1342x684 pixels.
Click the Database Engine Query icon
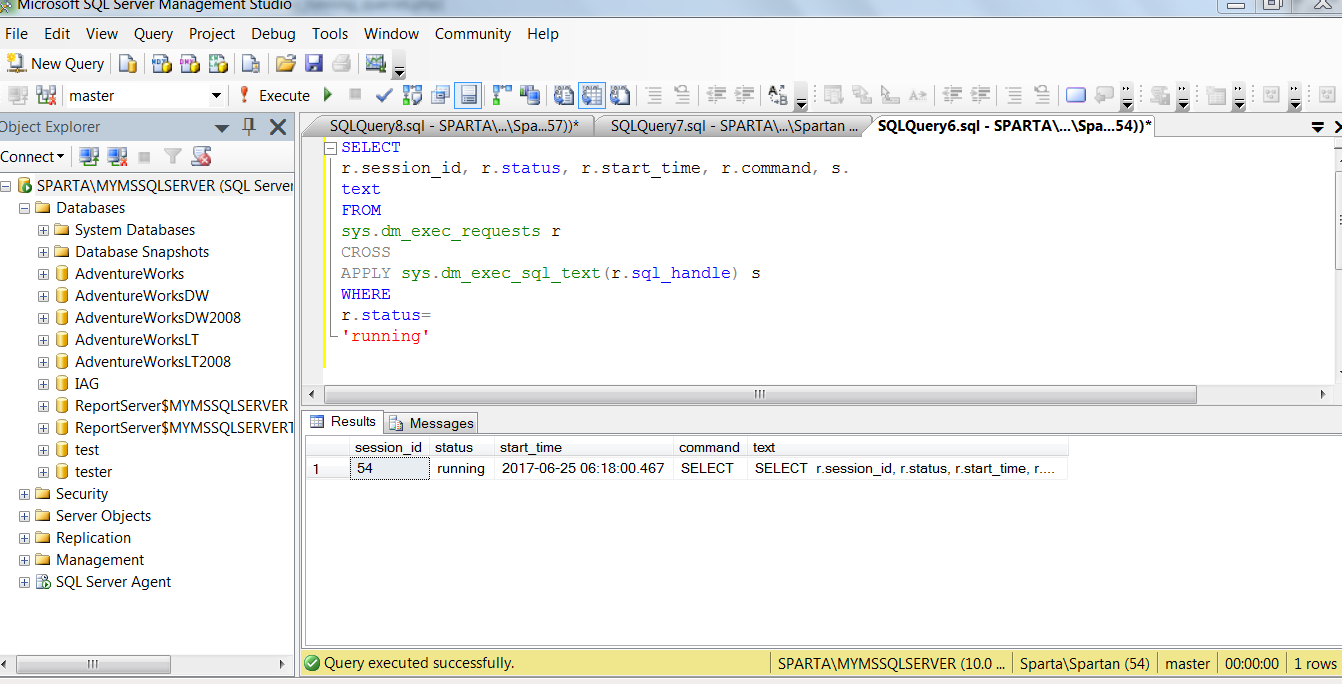128,64
